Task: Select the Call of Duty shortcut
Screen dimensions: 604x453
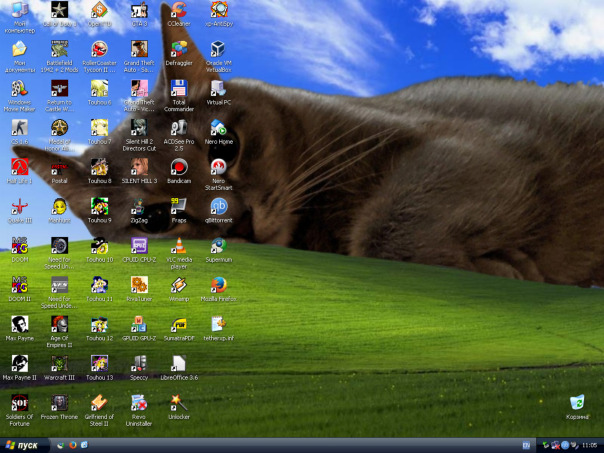Action: (59, 10)
